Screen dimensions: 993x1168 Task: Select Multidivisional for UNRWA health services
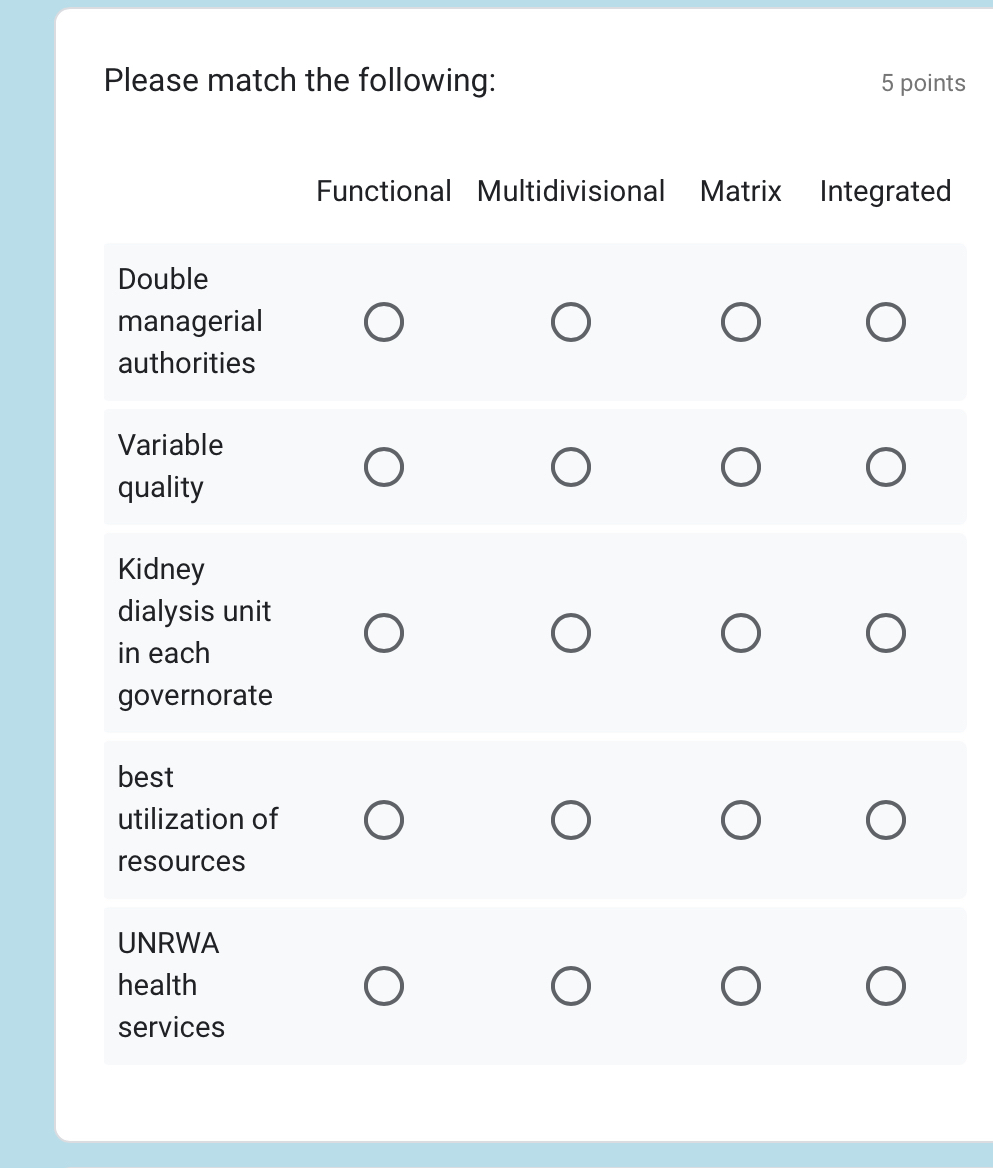571,985
